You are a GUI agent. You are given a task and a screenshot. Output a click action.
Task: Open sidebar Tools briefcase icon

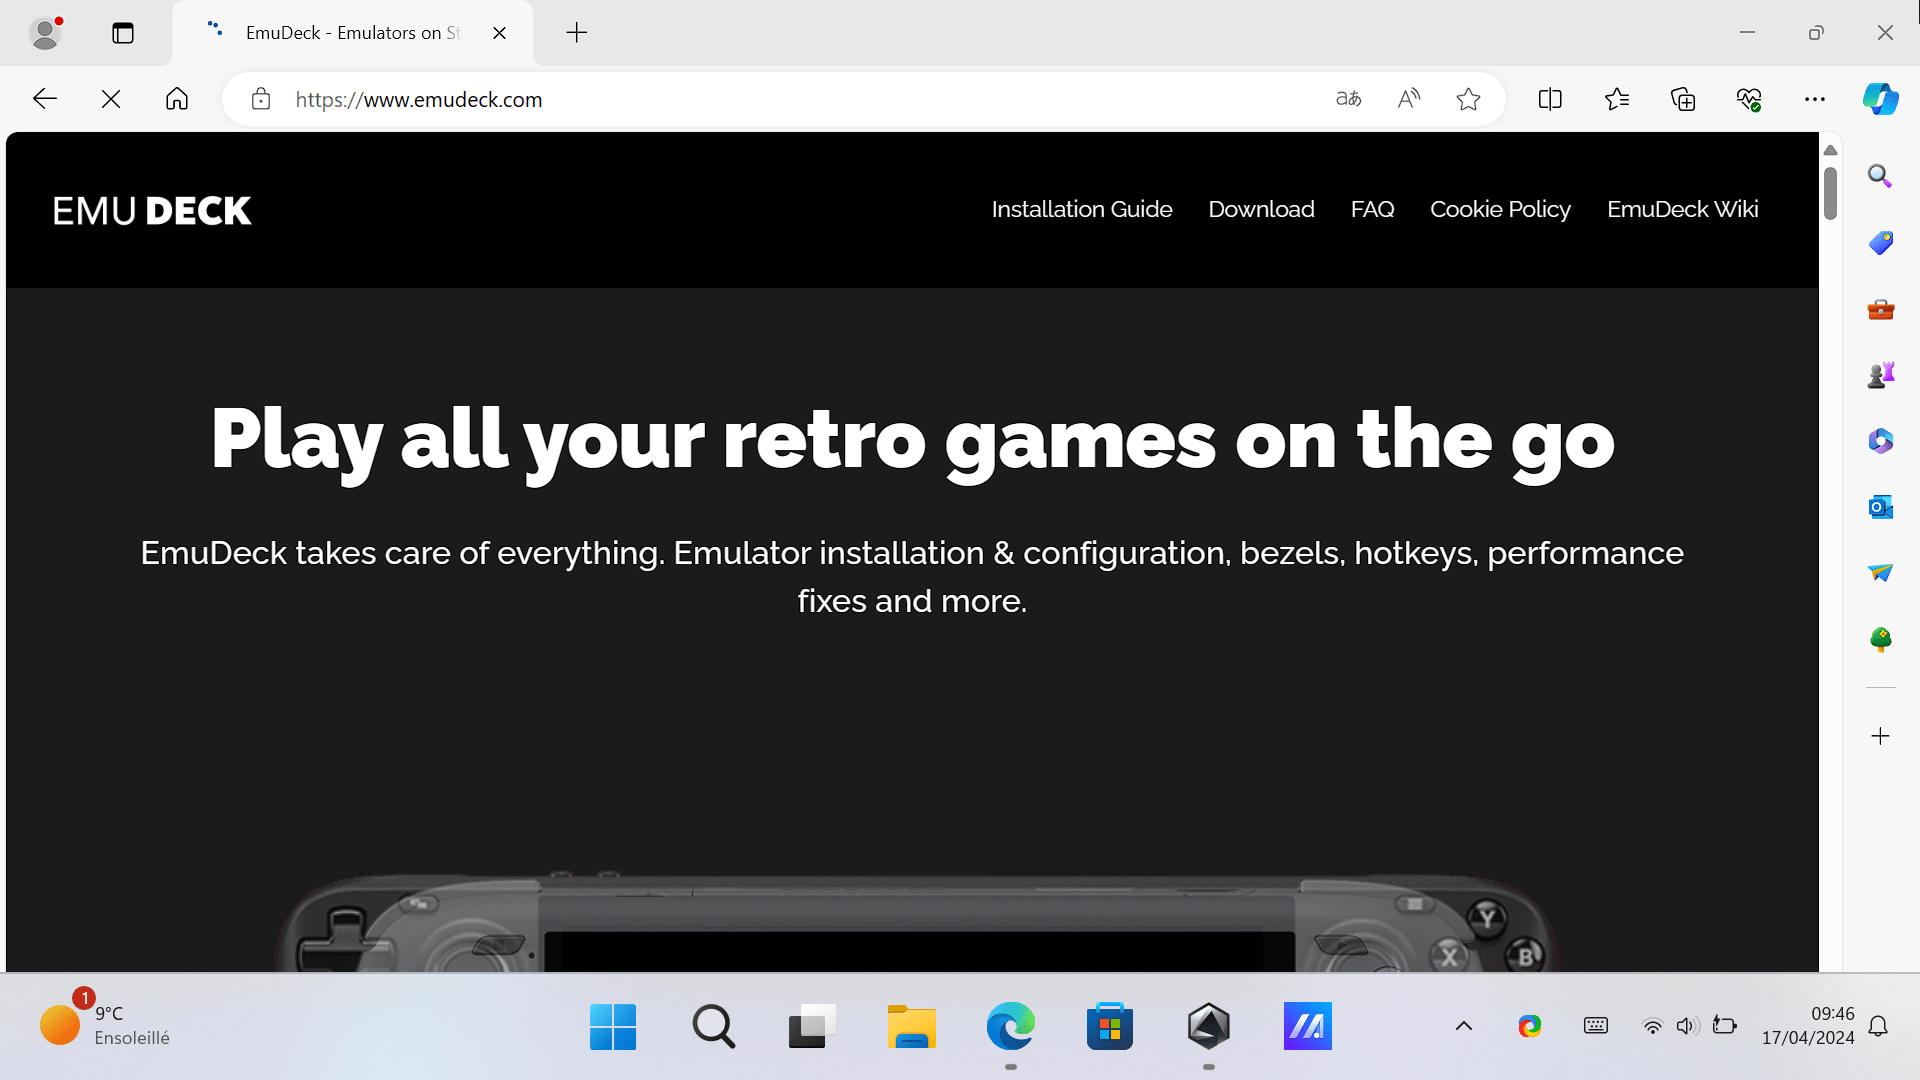pyautogui.click(x=1881, y=309)
